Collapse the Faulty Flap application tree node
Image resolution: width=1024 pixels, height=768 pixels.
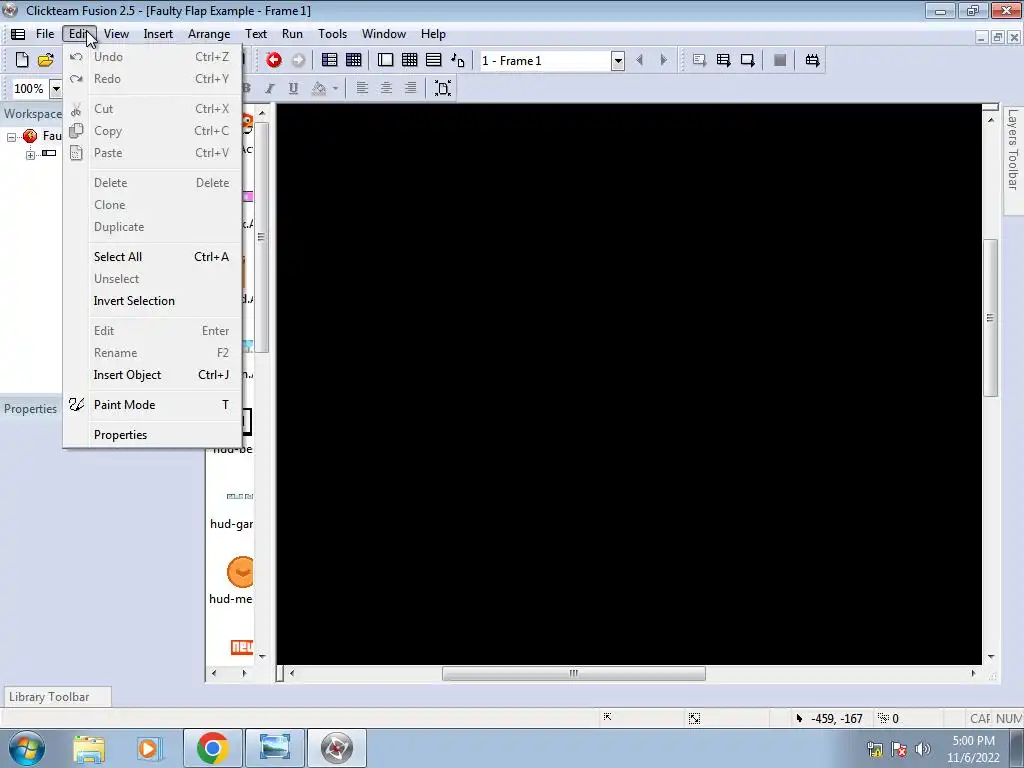click(11, 136)
